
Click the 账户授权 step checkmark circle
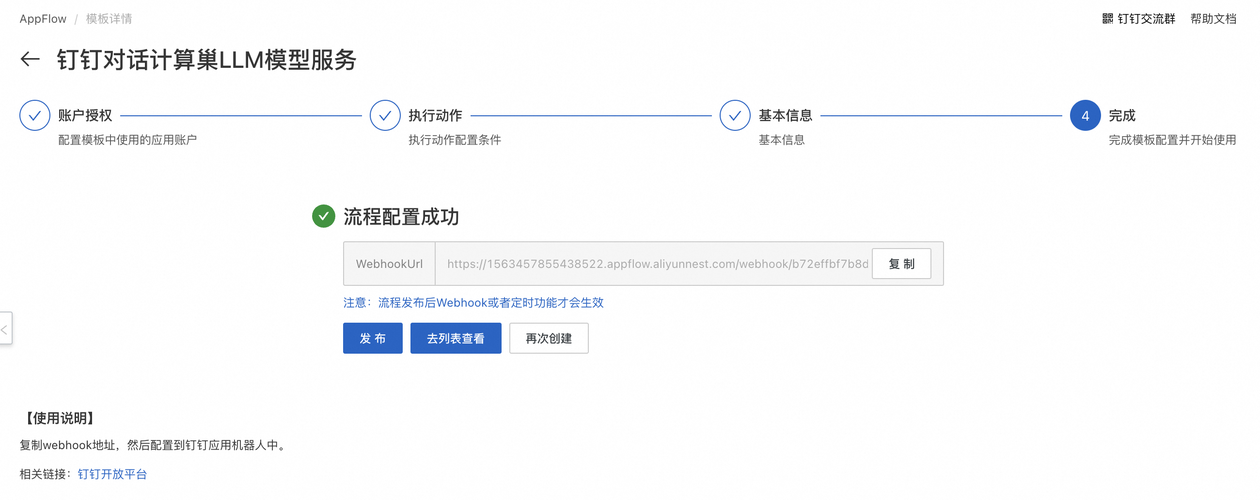(35, 115)
